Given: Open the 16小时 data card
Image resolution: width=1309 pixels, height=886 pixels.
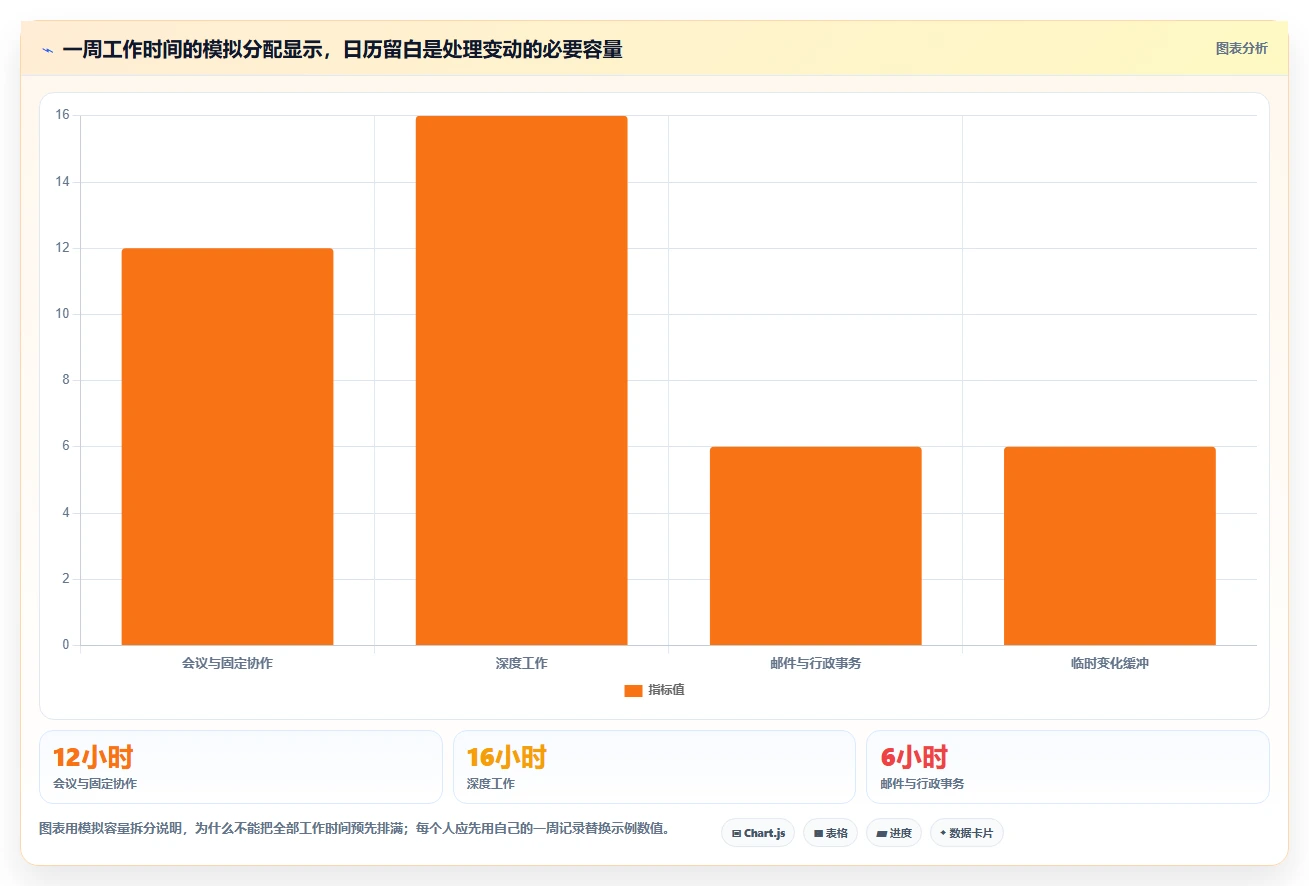Looking at the screenshot, I should [654, 767].
